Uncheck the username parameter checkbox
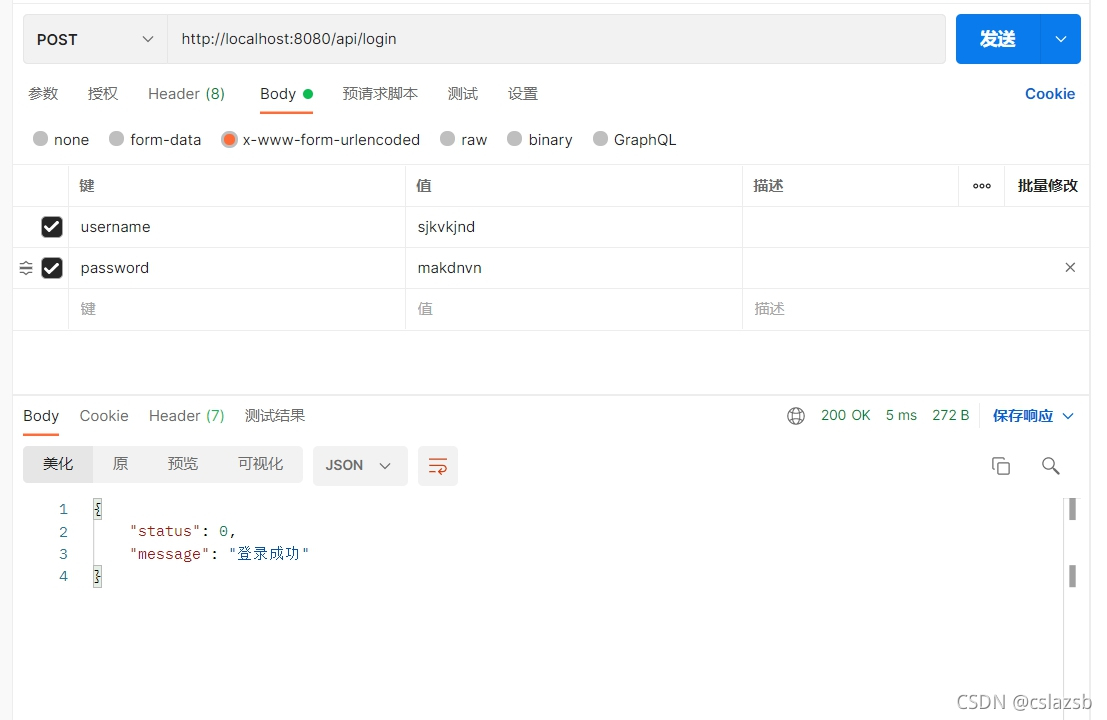 click(52, 227)
